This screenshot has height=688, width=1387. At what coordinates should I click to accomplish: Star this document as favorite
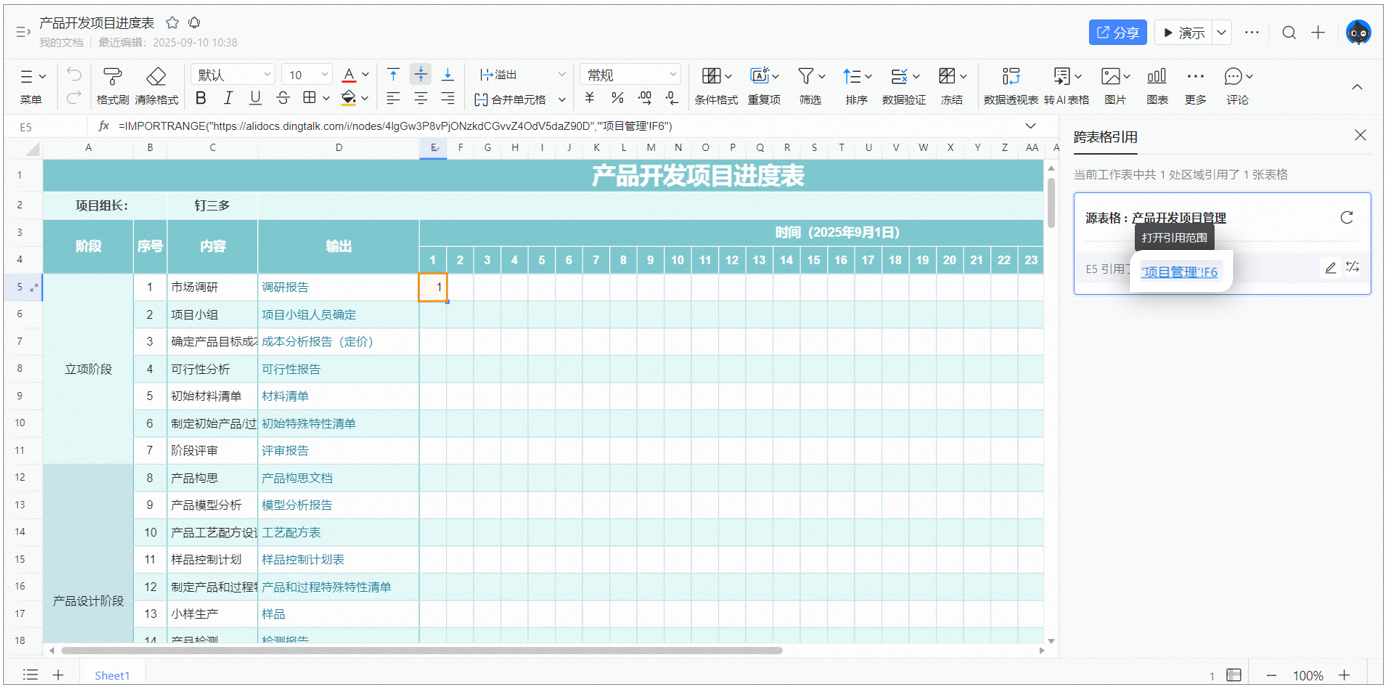click(172, 22)
